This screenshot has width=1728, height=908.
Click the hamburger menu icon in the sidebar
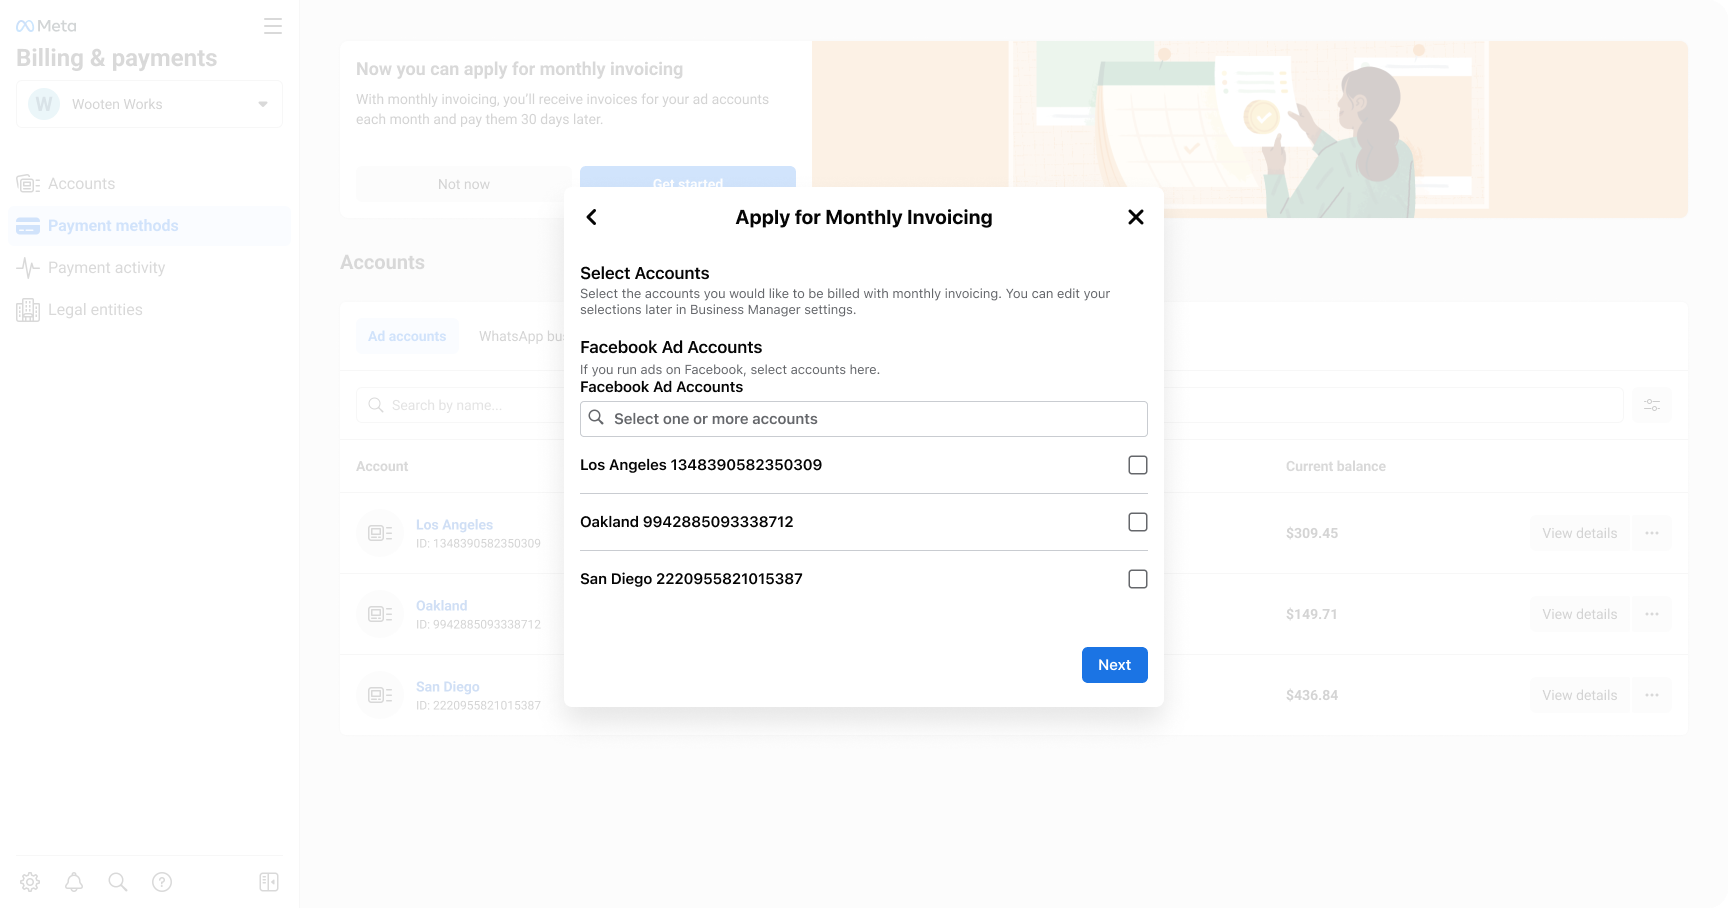(x=273, y=26)
